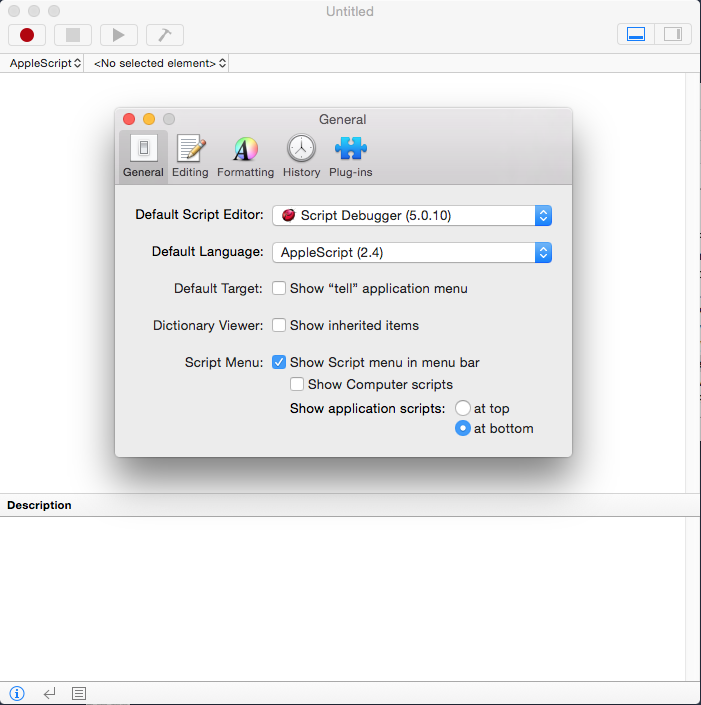The height and width of the screenshot is (705, 701).
Task: Enable Show inherited items checkbox
Action: (x=279, y=325)
